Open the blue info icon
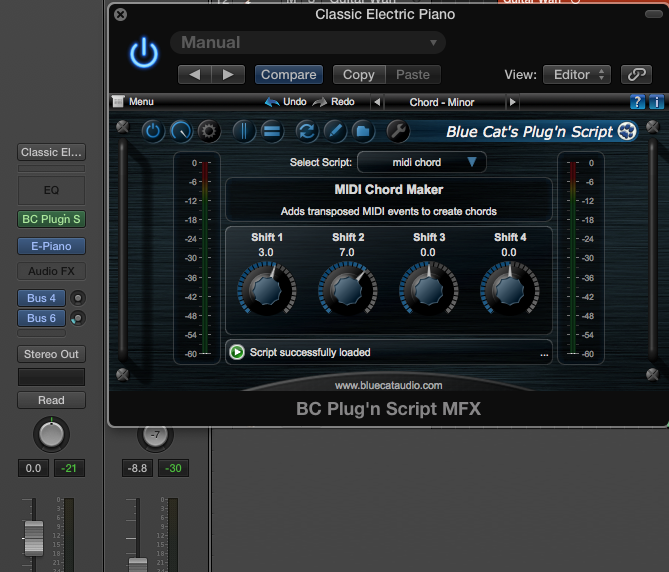The image size is (669, 572). 656,102
